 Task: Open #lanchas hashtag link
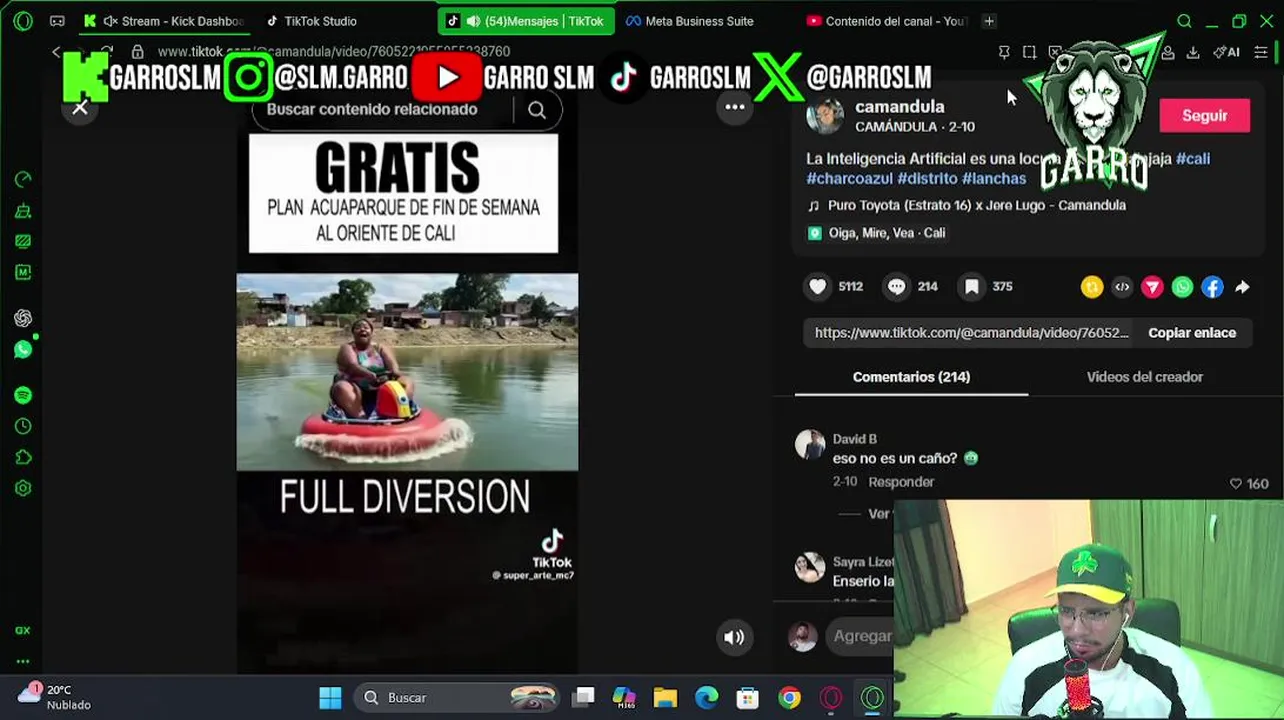coord(994,179)
